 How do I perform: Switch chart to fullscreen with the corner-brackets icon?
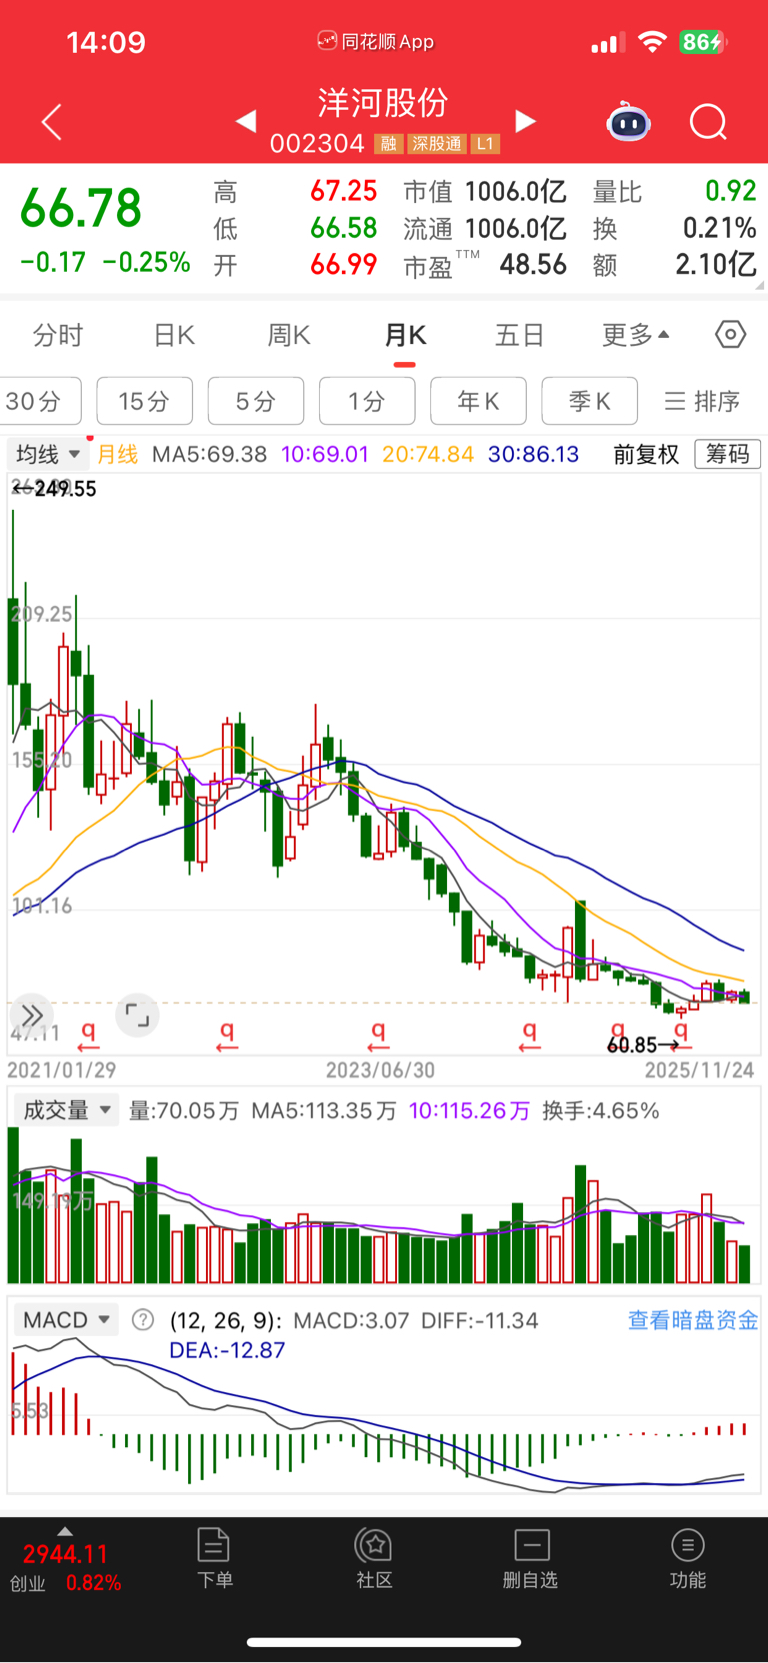click(137, 1016)
